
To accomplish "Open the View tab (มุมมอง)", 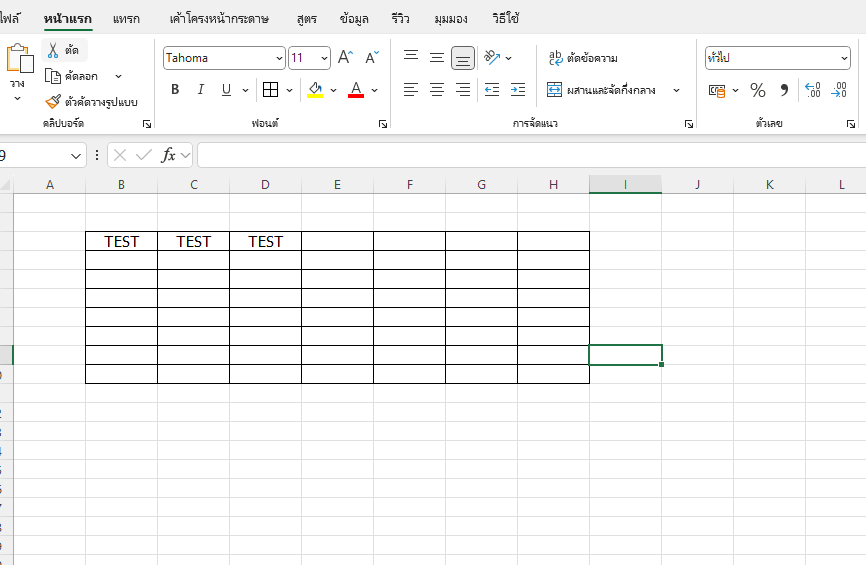I will tap(451, 19).
